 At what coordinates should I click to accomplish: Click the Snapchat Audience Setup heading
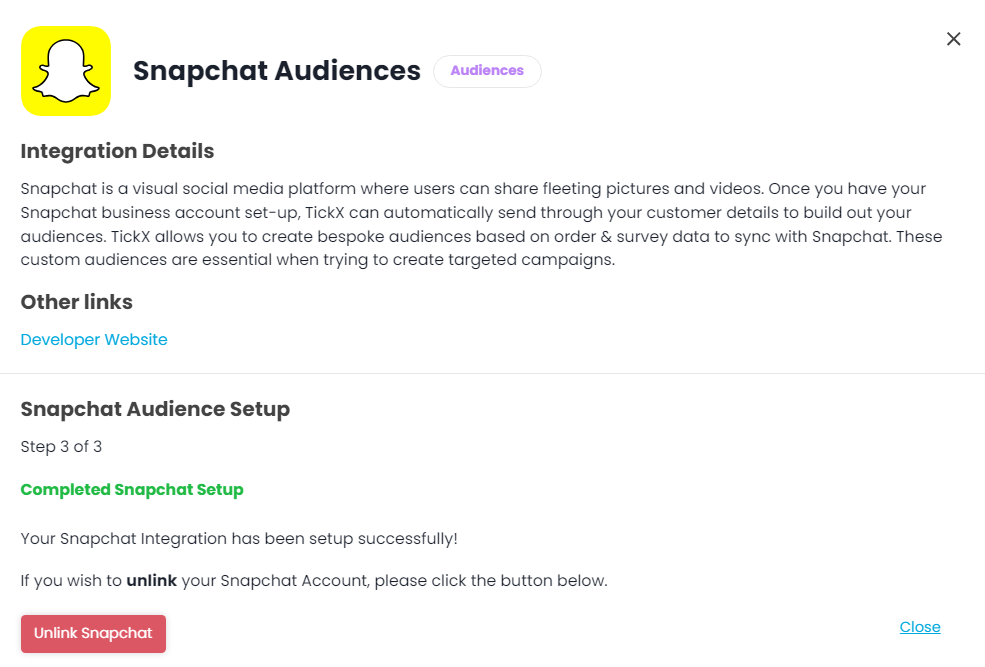pyautogui.click(x=155, y=409)
